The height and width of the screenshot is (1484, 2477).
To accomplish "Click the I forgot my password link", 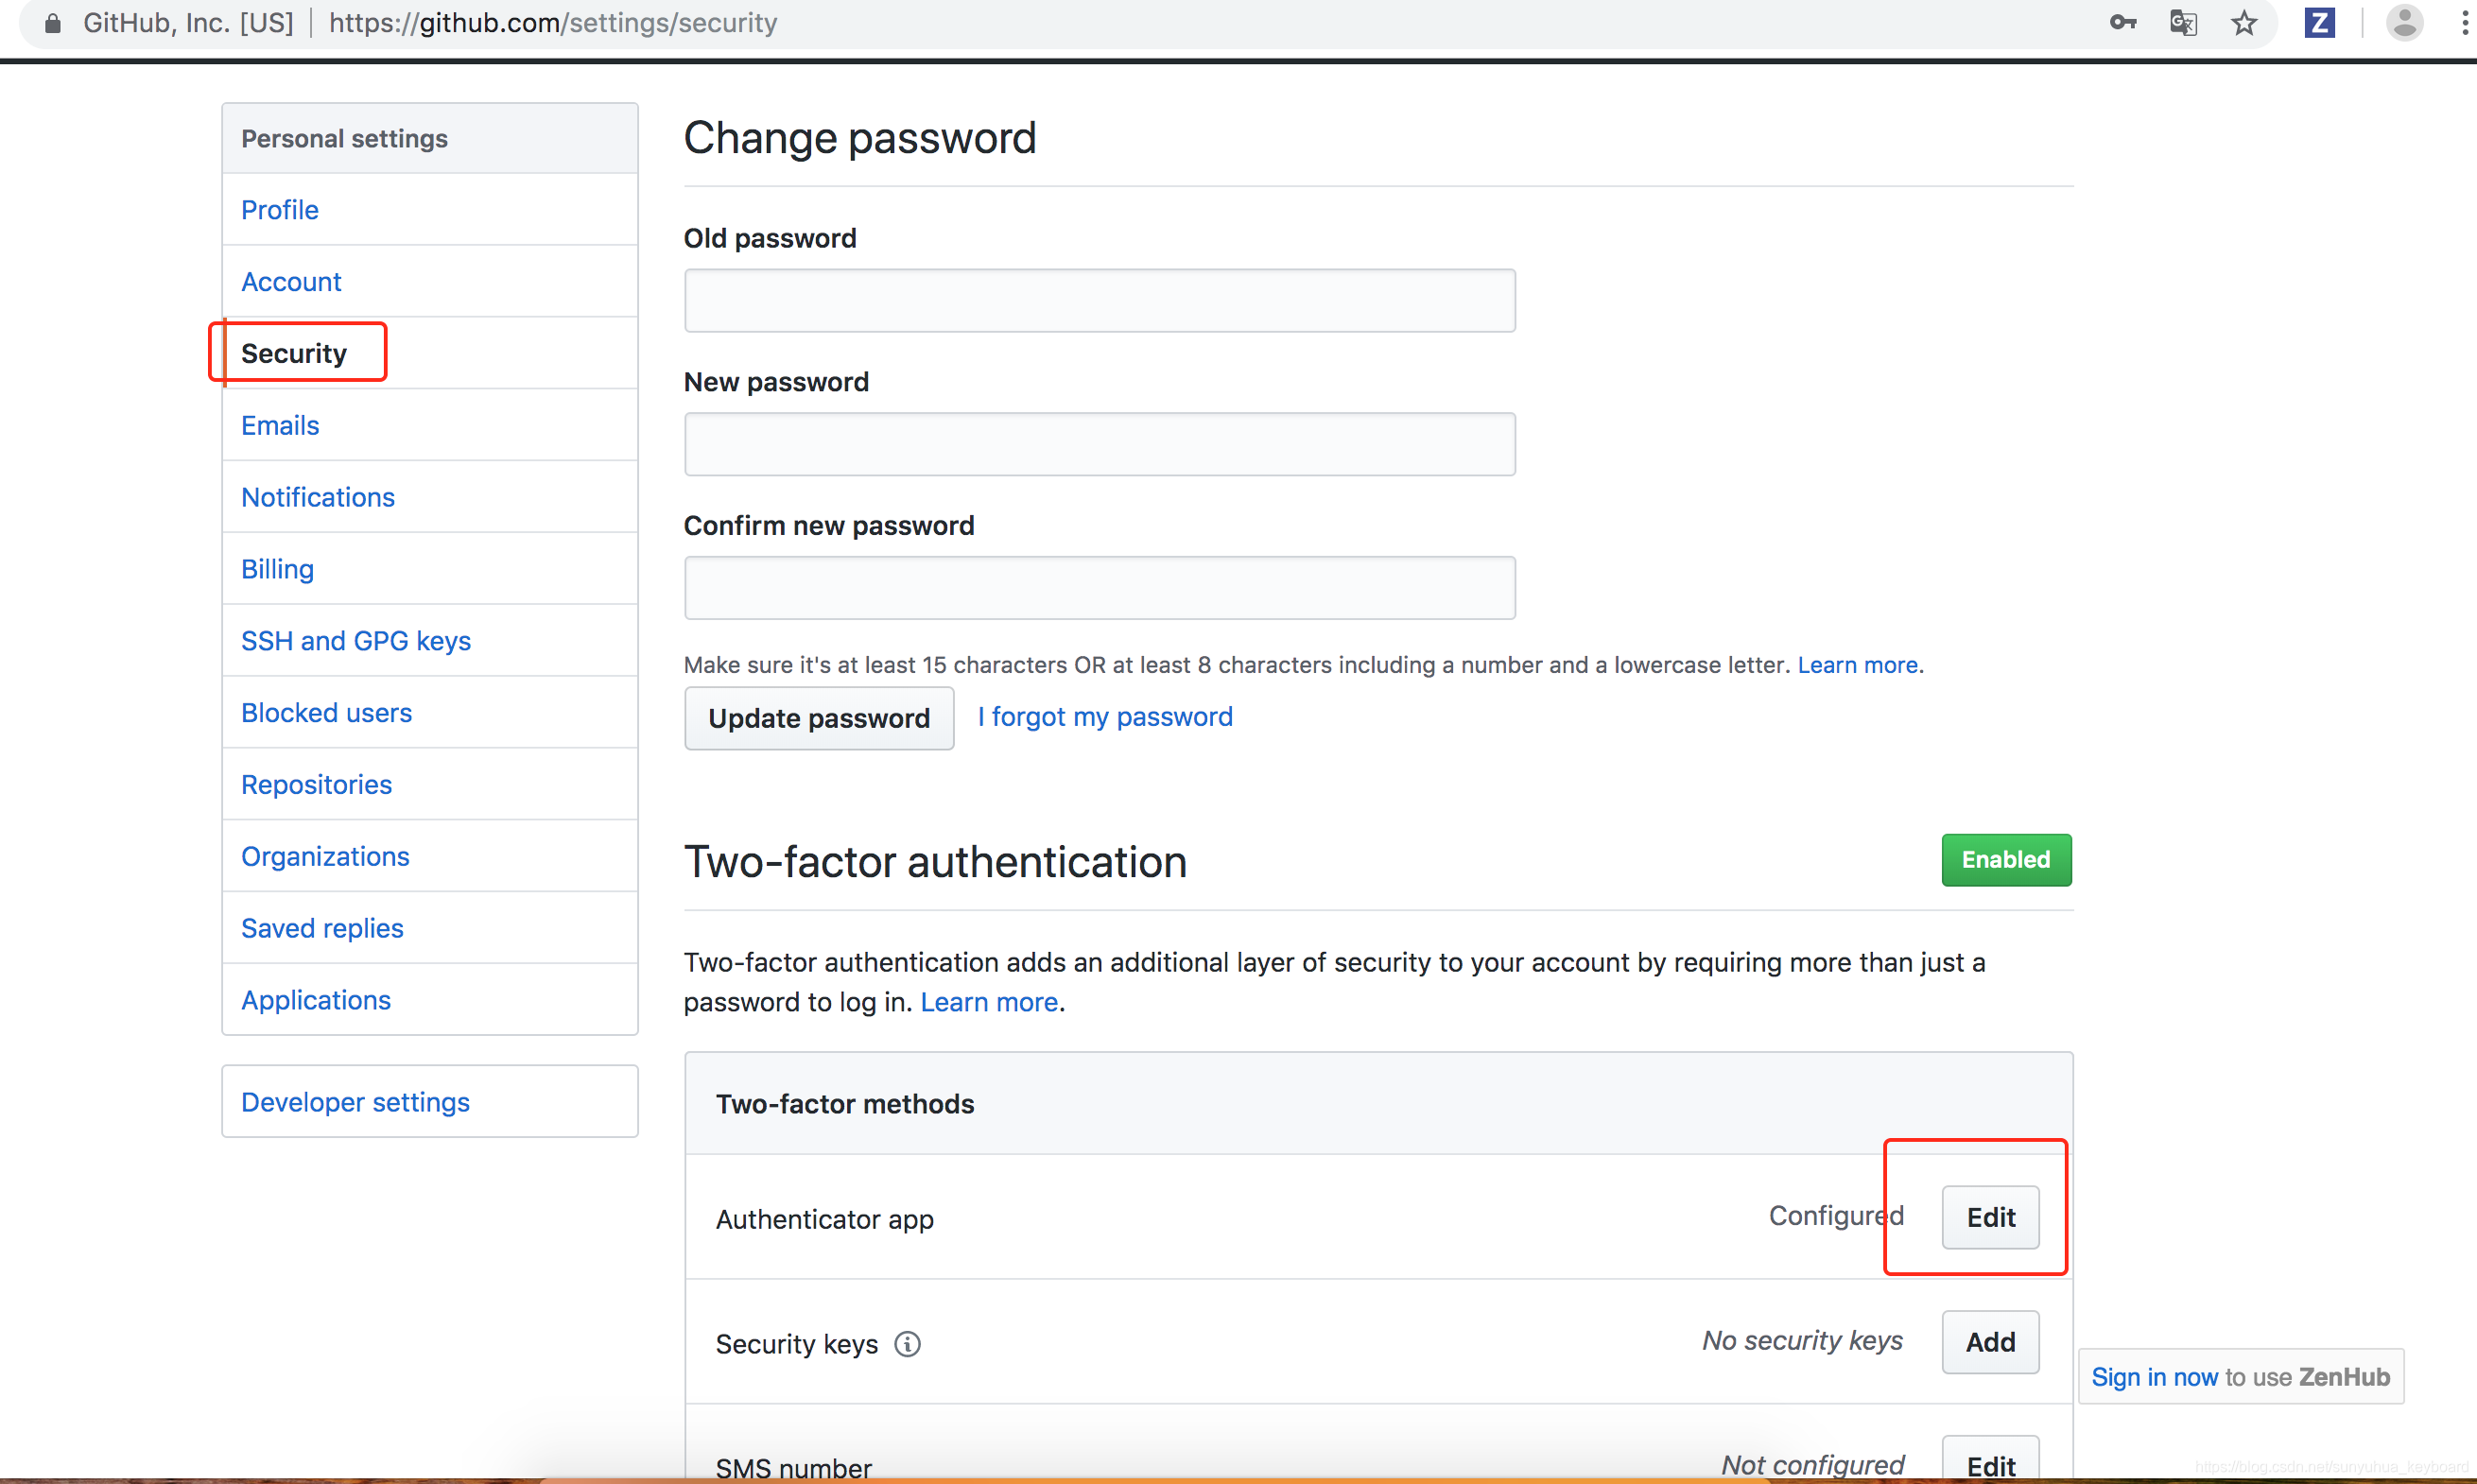I will point(1104,716).
